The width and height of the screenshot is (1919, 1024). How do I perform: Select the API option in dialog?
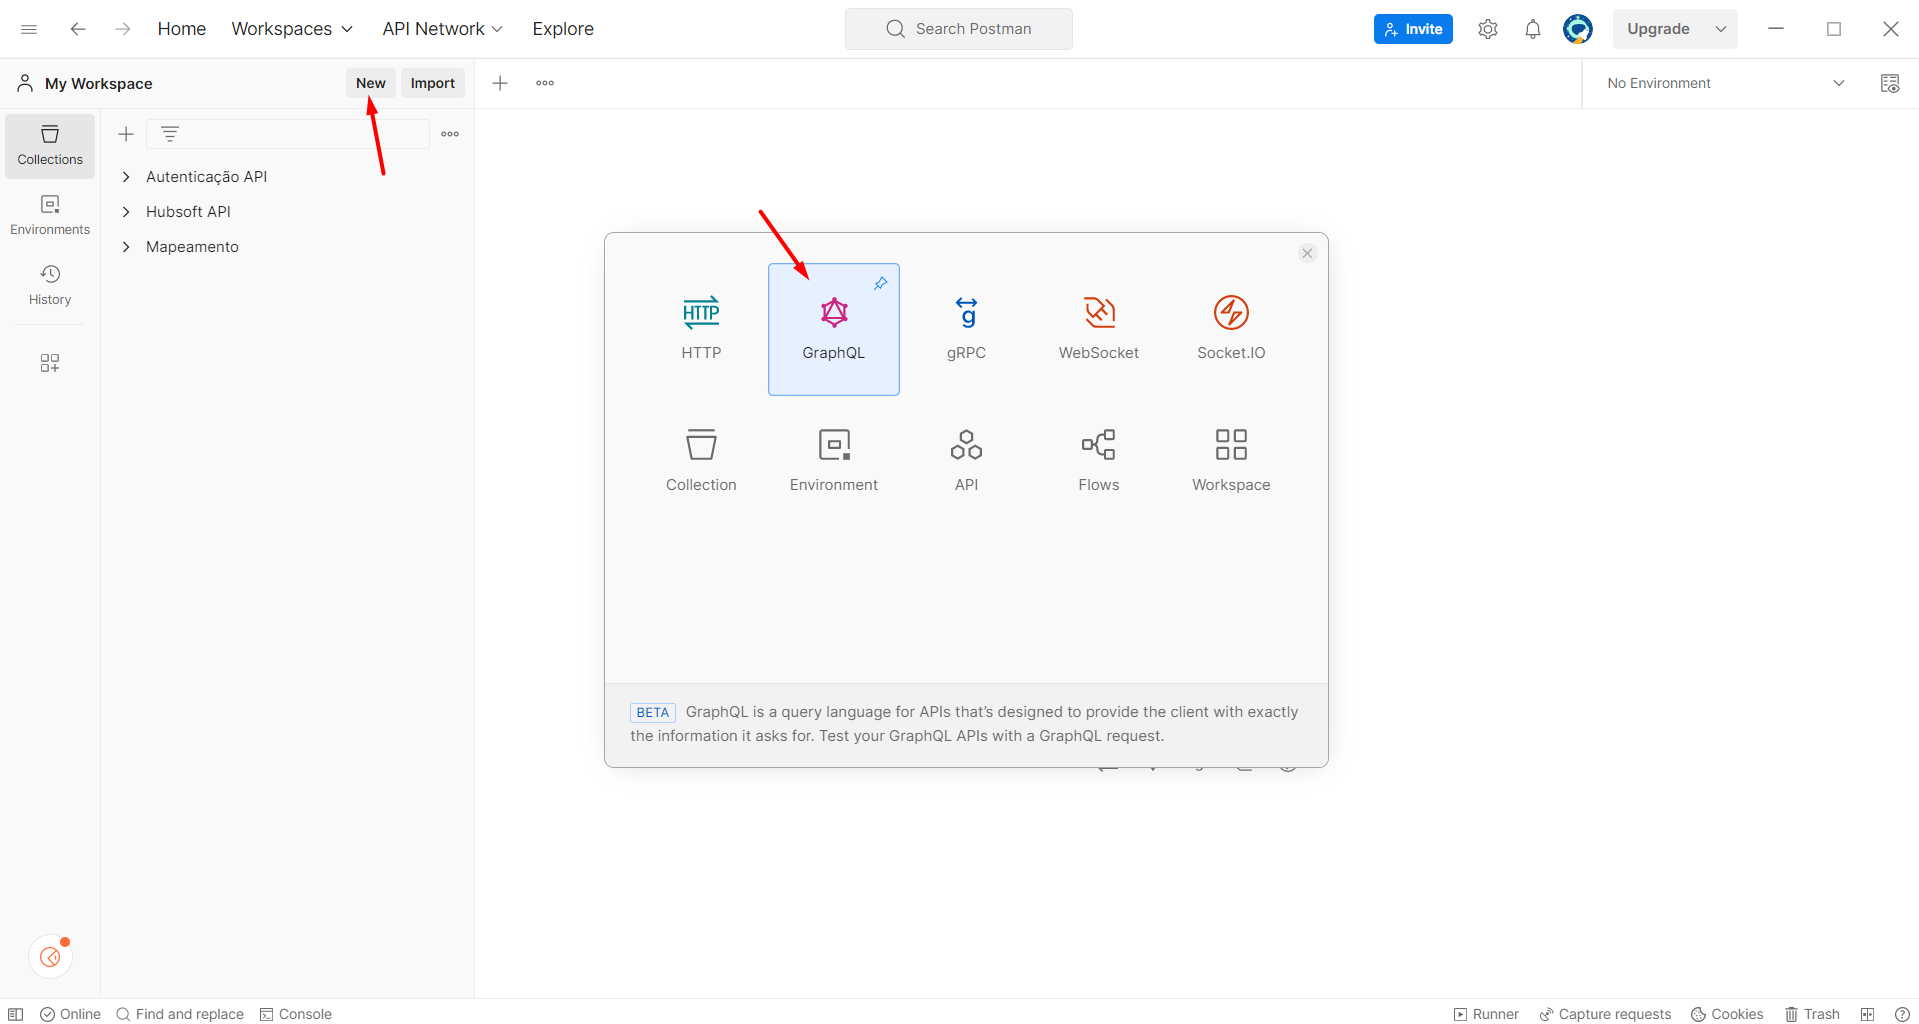(x=966, y=461)
